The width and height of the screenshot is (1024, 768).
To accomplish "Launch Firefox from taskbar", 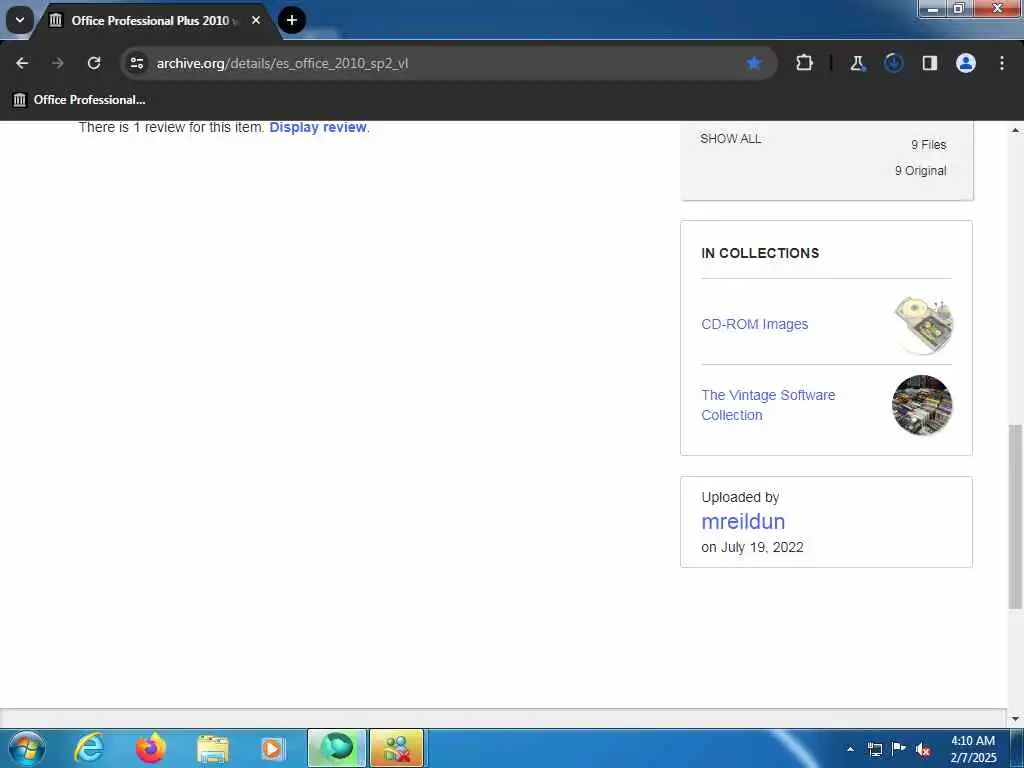I will pos(150,748).
